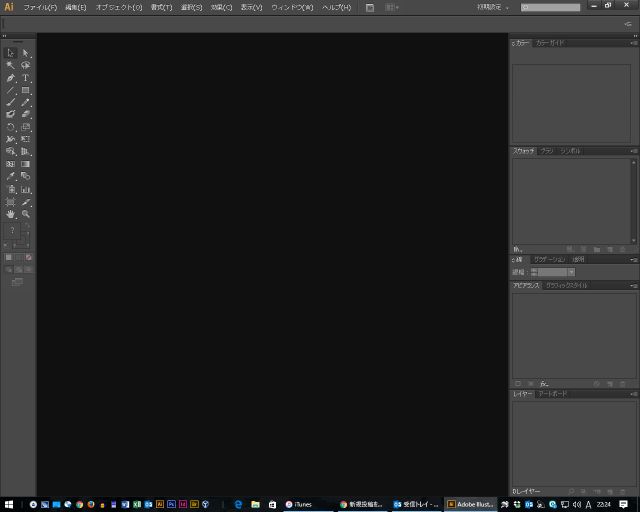640x512 pixels.
Task: Switch to the ブラシ tab
Action: [x=547, y=151]
